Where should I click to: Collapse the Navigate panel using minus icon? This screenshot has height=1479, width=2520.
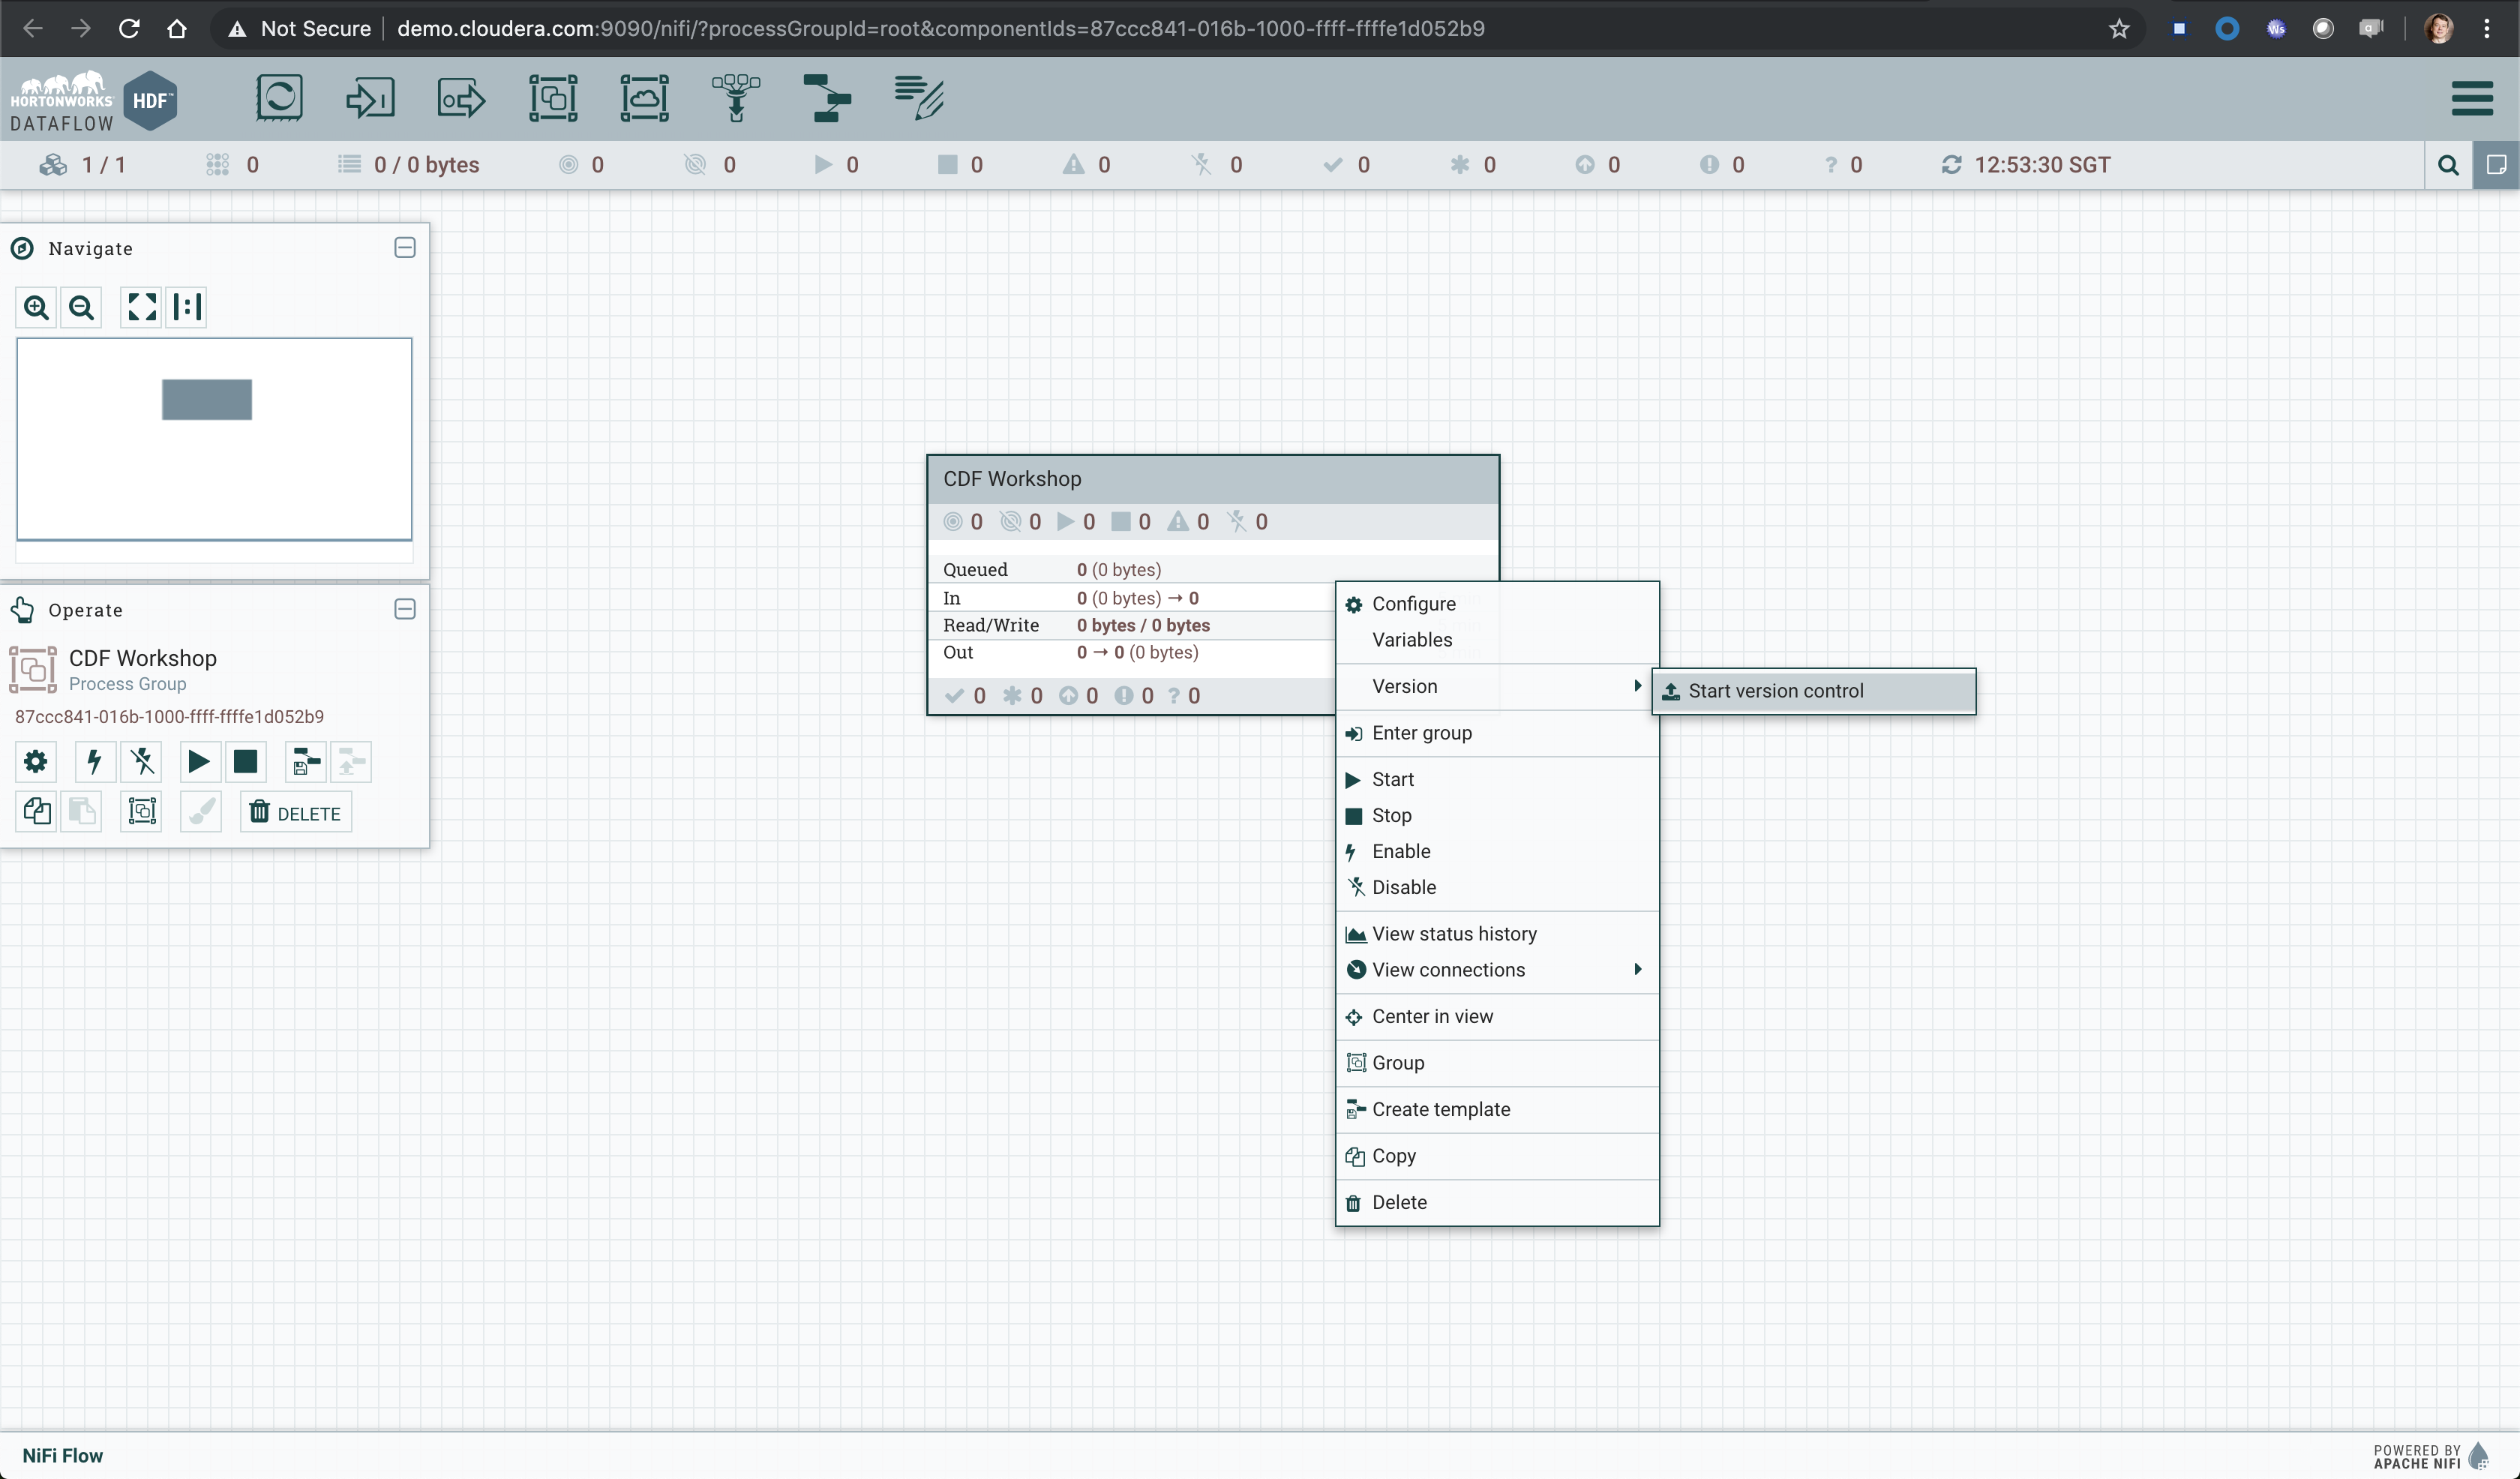click(405, 248)
